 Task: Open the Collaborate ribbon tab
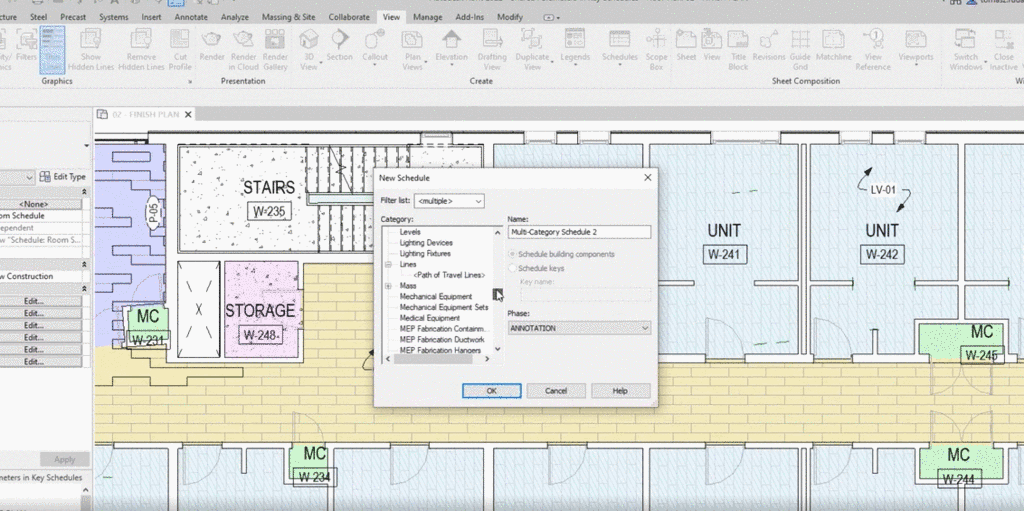349,17
